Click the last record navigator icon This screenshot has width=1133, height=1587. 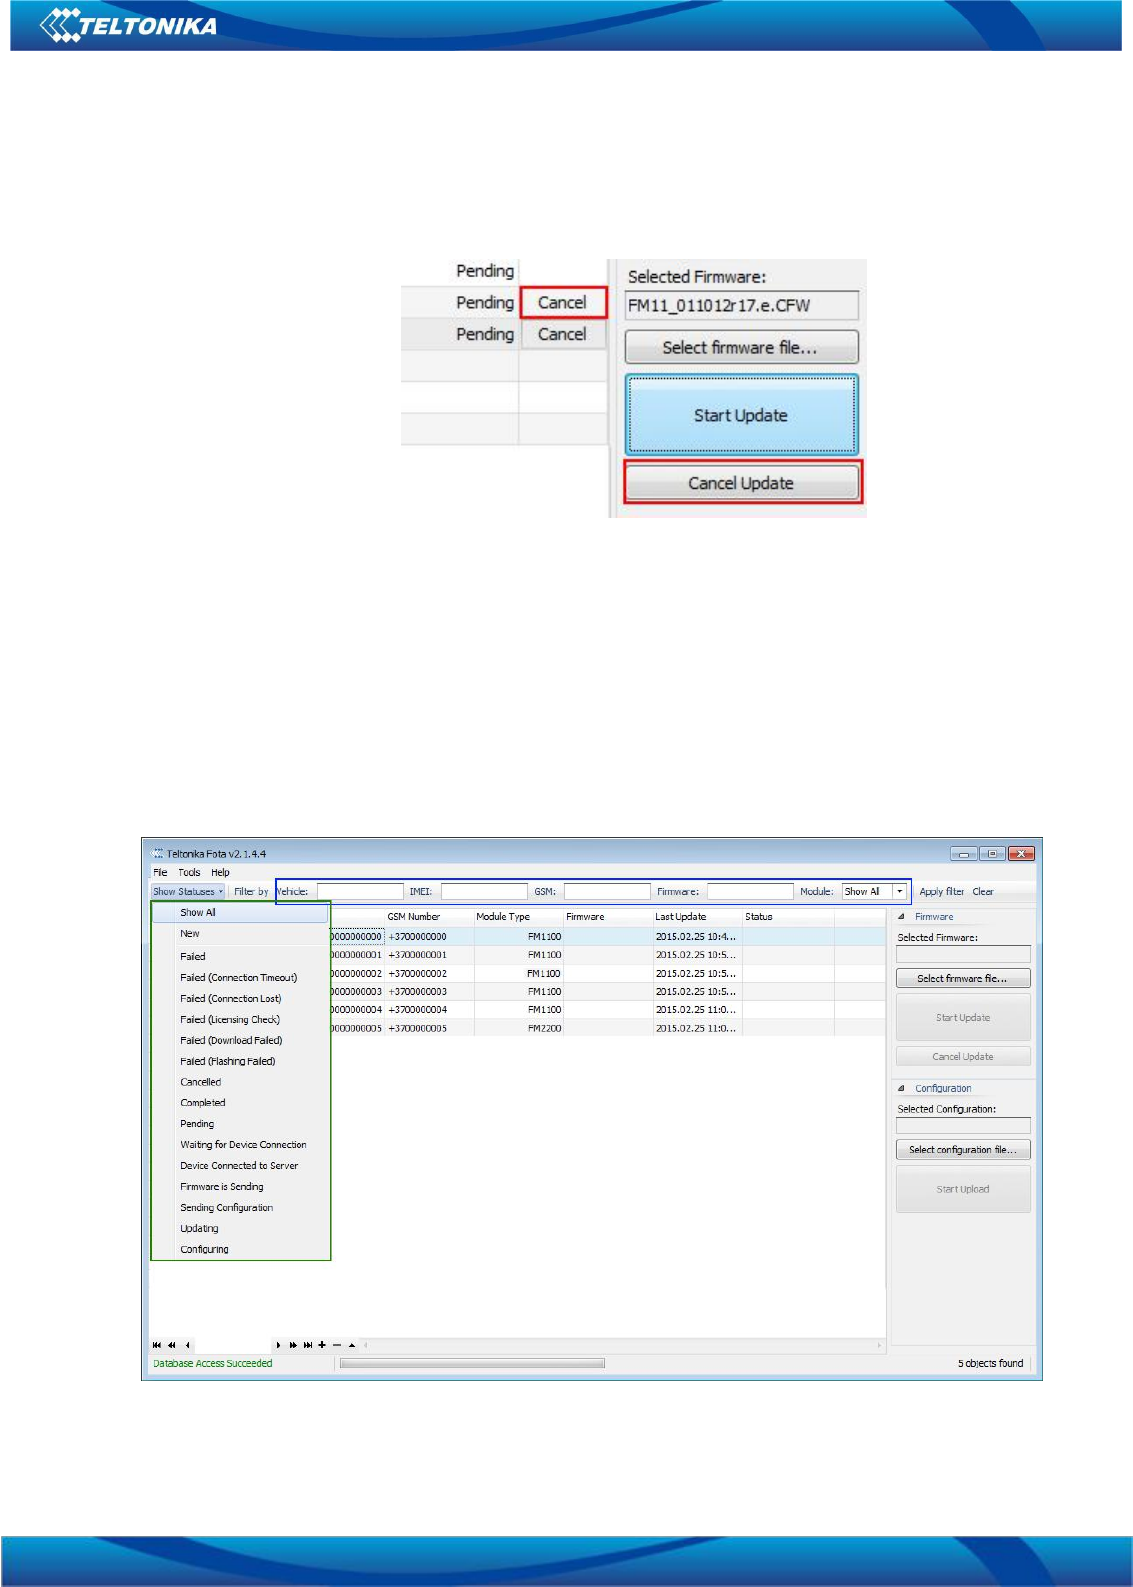click(308, 1345)
